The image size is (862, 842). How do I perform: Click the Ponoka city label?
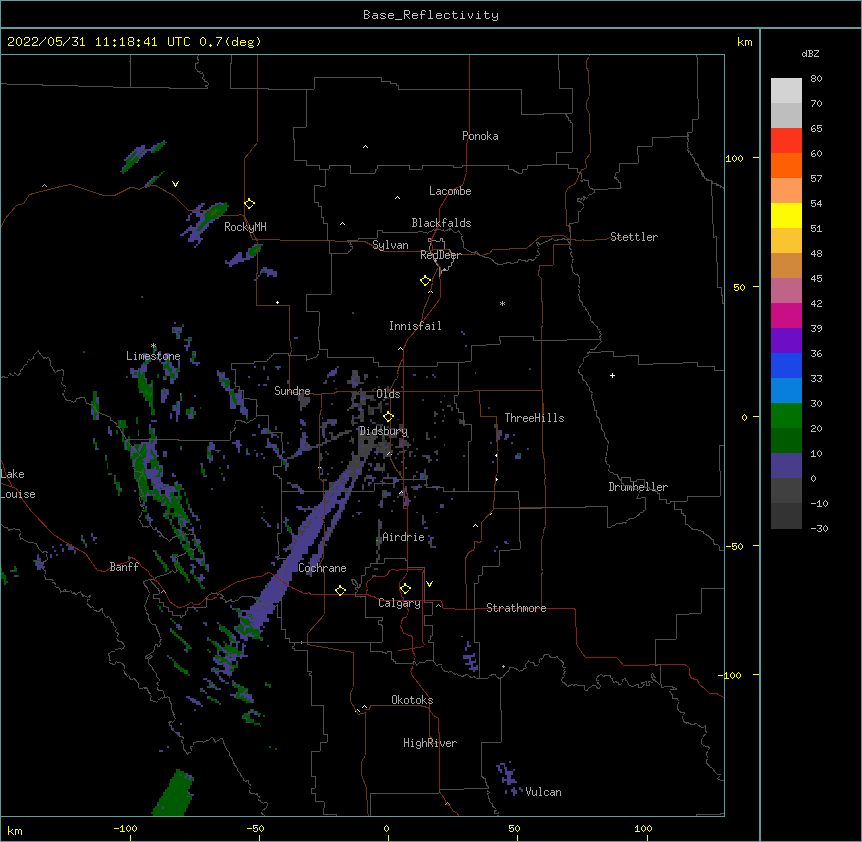480,136
